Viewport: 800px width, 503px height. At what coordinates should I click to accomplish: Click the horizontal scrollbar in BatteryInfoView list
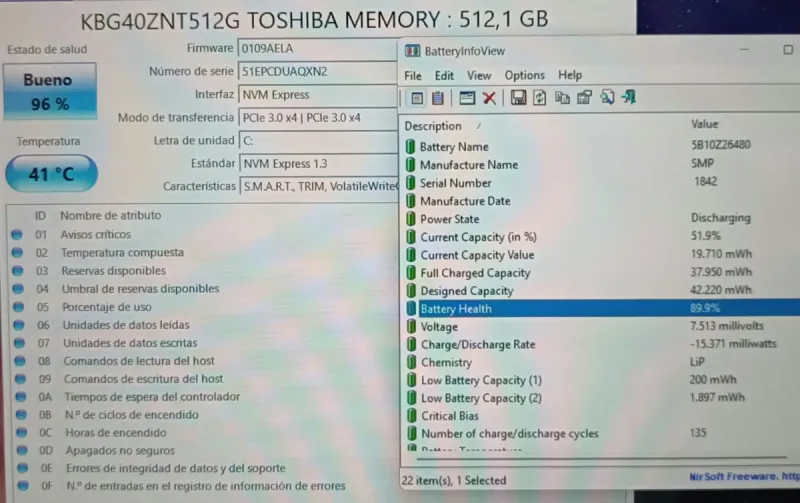[601, 458]
